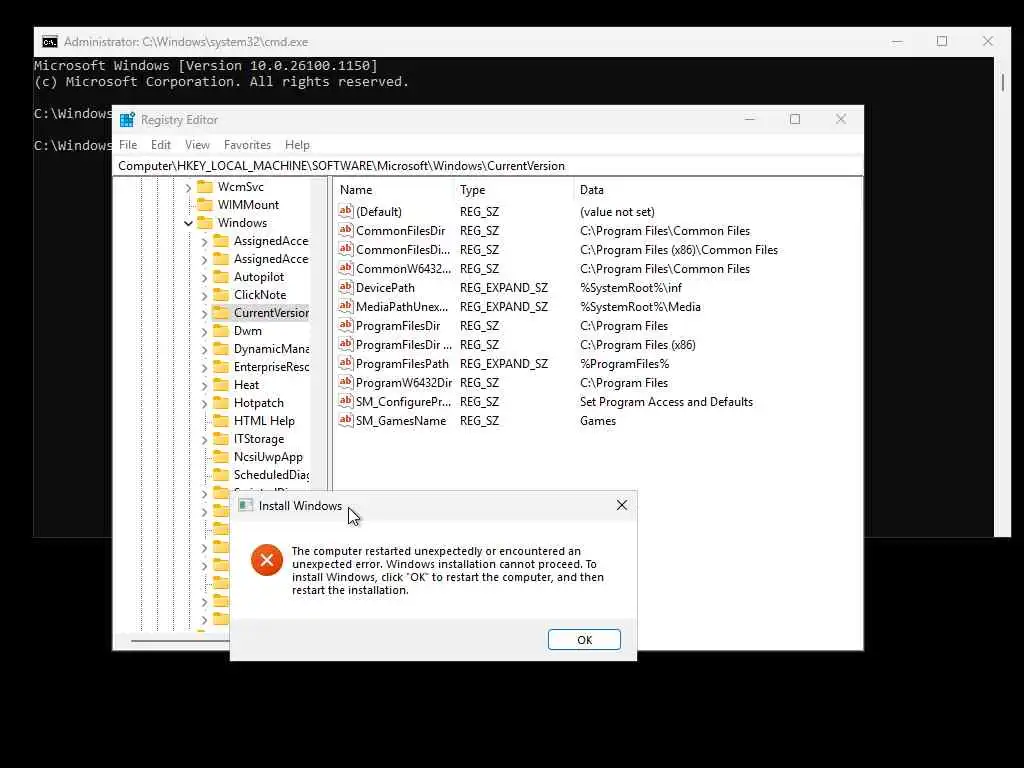Image resolution: width=1024 pixels, height=768 pixels.
Task: Click the data cell 'Games'
Action: [x=598, y=421]
